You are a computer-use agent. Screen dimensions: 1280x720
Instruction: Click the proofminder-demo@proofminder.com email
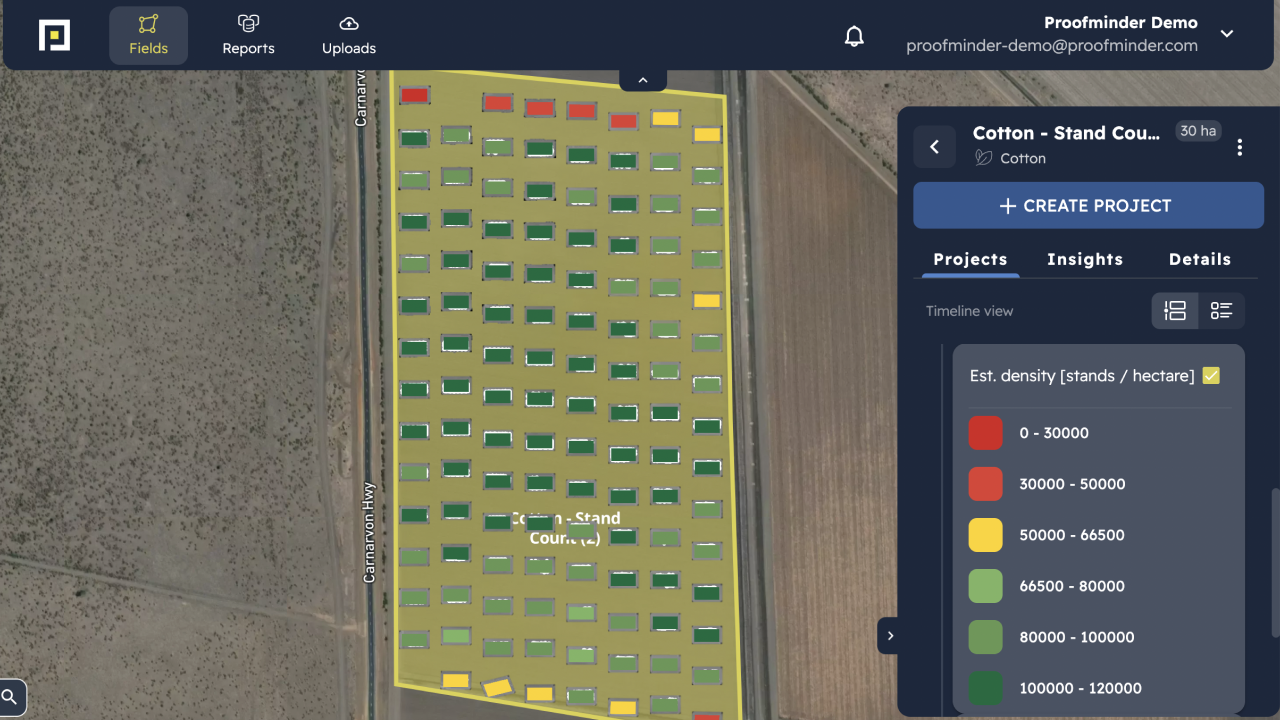[x=1052, y=46]
